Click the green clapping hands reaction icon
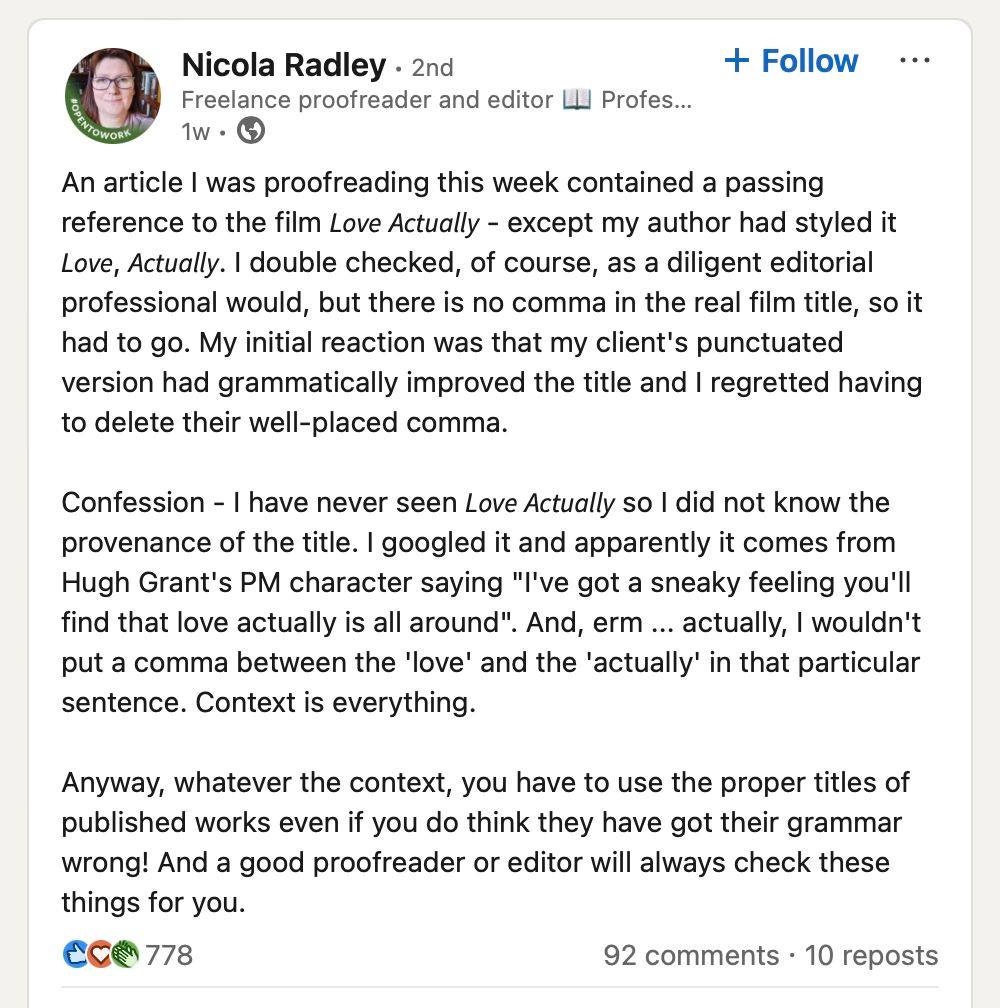 pos(125,954)
